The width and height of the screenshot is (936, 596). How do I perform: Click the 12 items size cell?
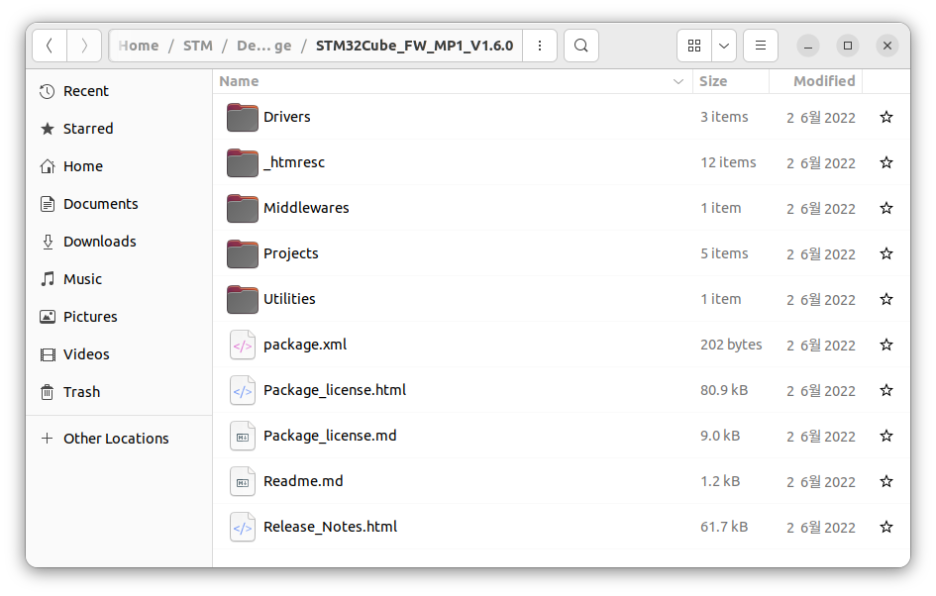click(x=728, y=162)
